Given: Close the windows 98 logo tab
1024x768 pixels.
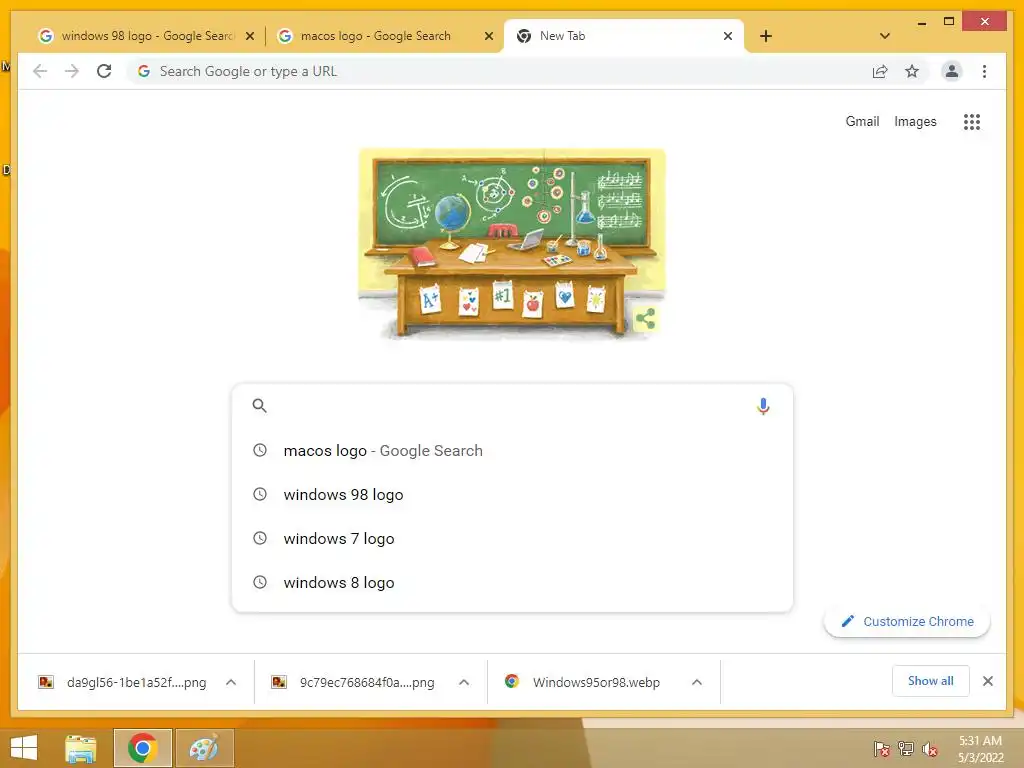Looking at the screenshot, I should 249,37.
